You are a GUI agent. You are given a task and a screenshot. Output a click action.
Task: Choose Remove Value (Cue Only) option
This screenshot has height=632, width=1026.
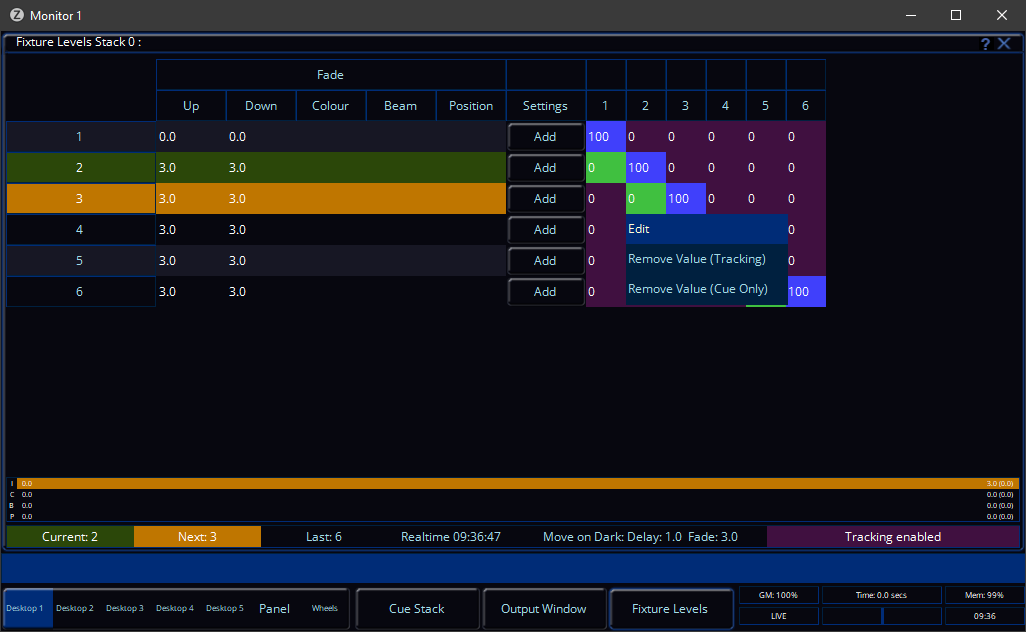[706, 289]
